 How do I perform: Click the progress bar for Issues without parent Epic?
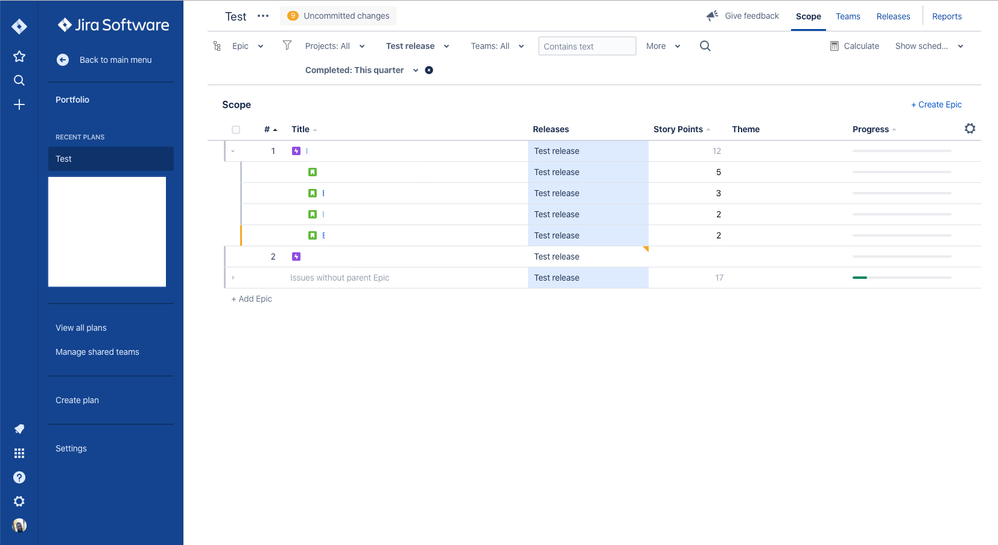(902, 278)
